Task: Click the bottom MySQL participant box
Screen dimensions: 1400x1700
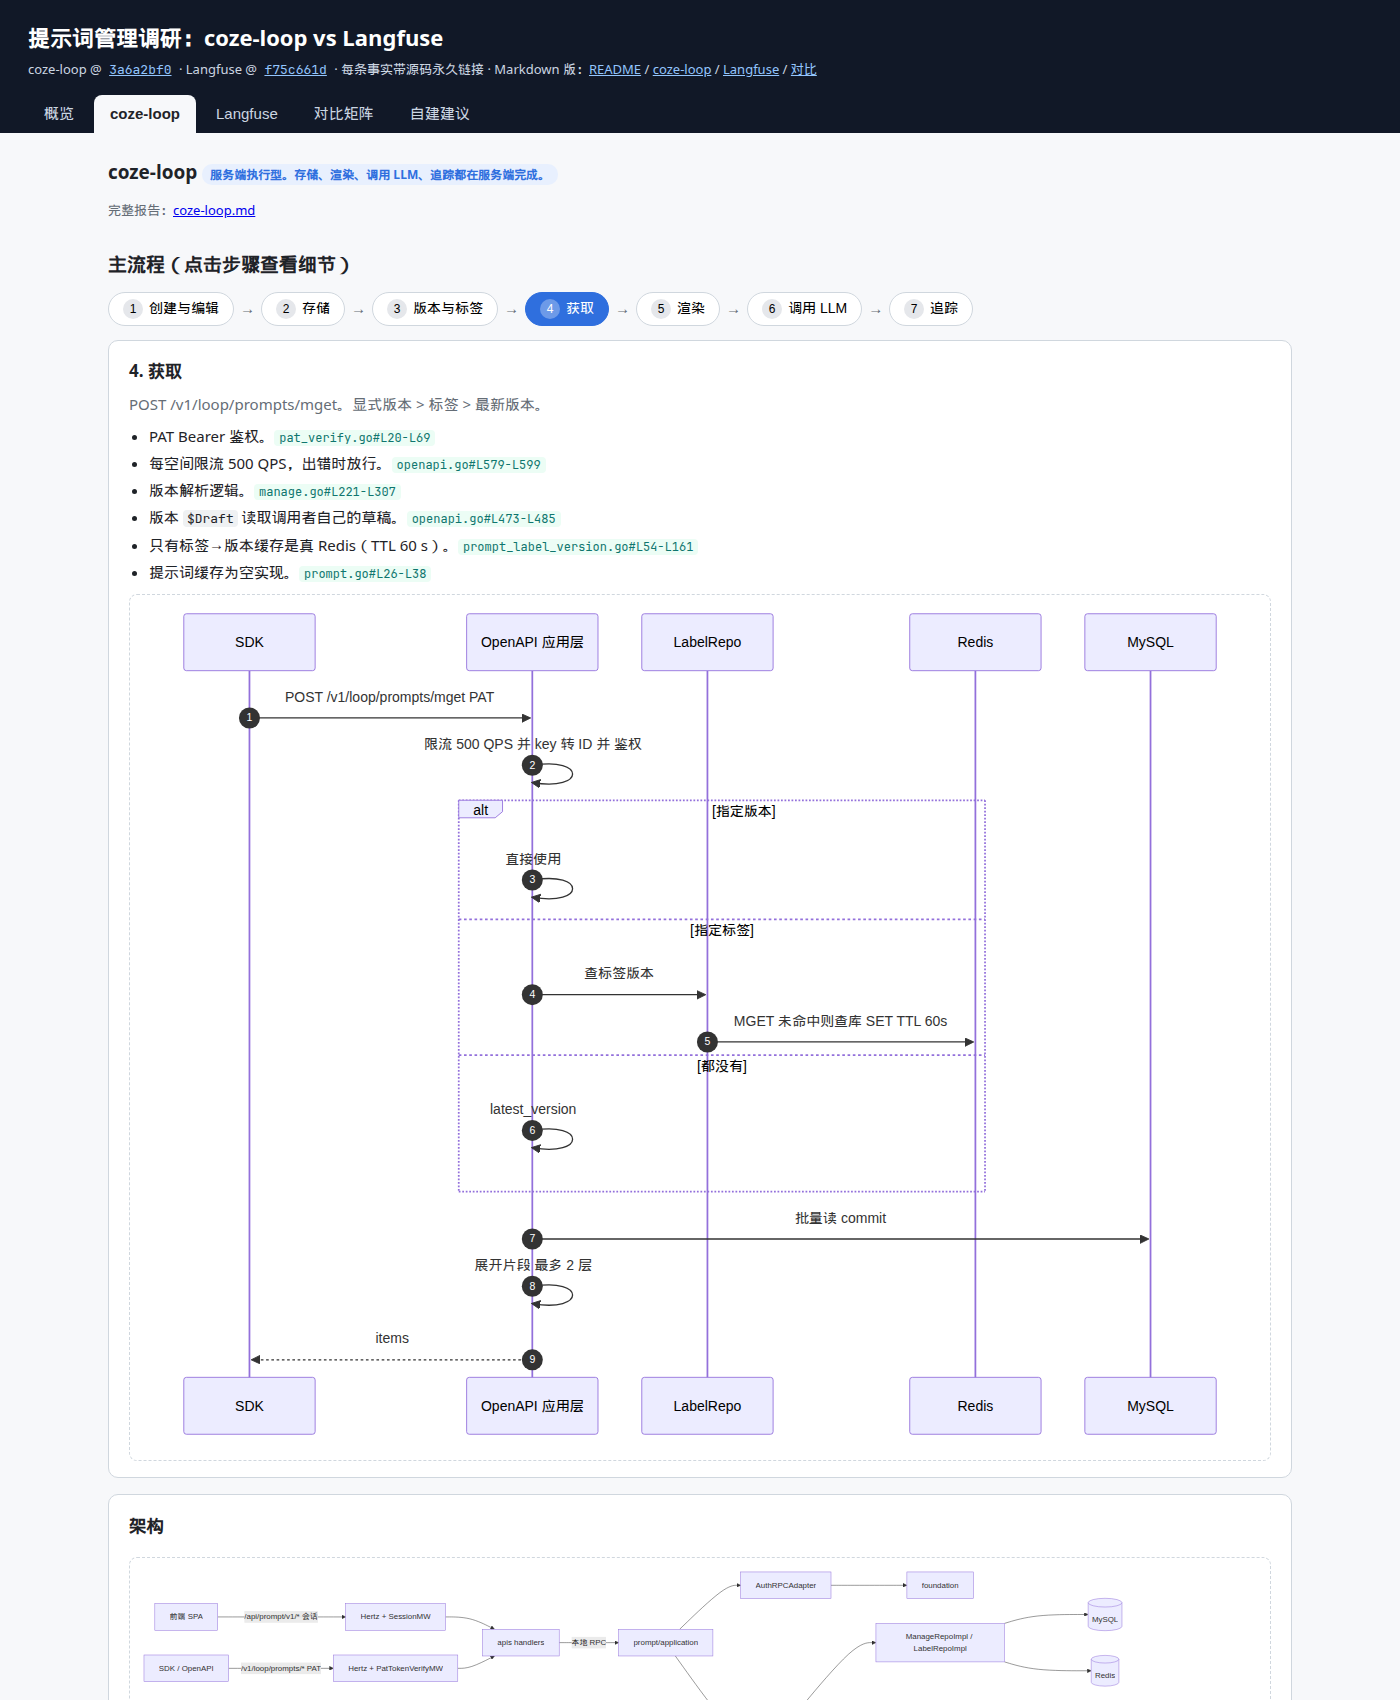Action: pyautogui.click(x=1150, y=1406)
